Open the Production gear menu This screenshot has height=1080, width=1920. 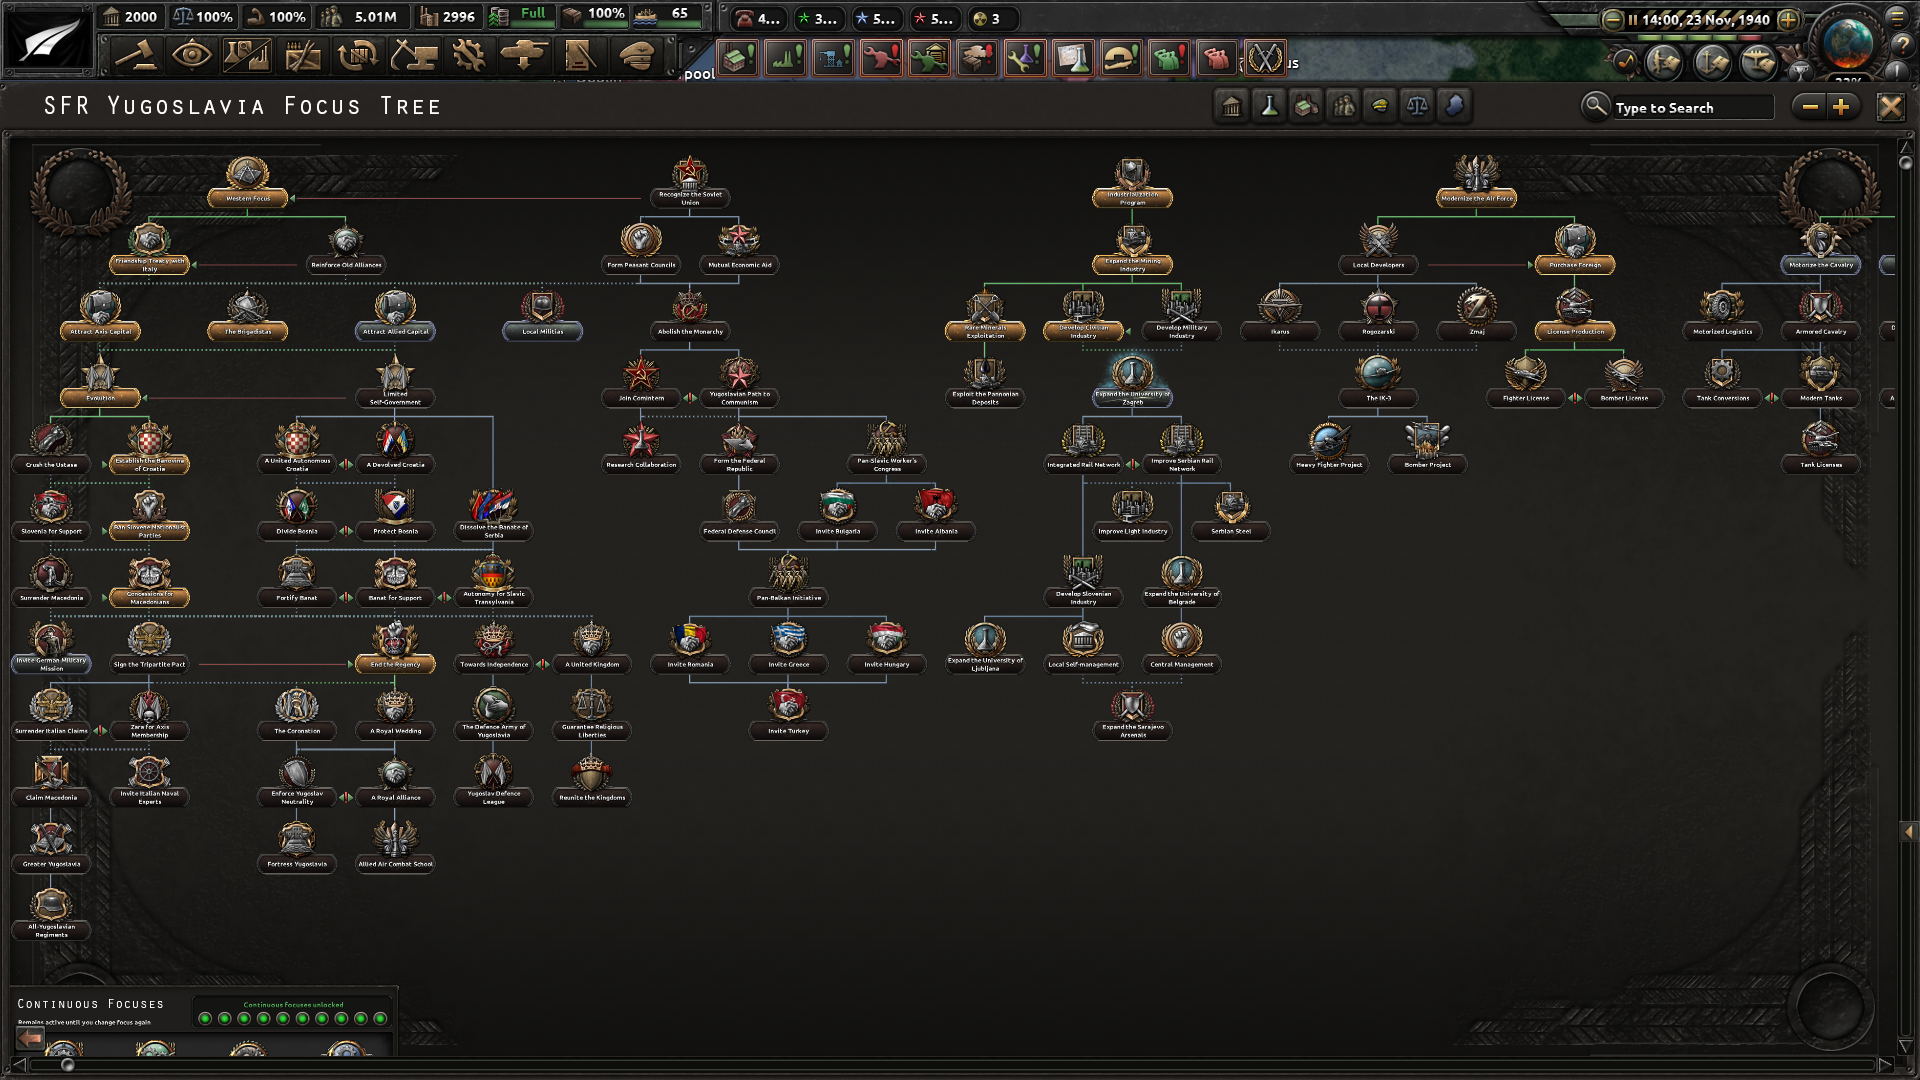pyautogui.click(x=468, y=56)
